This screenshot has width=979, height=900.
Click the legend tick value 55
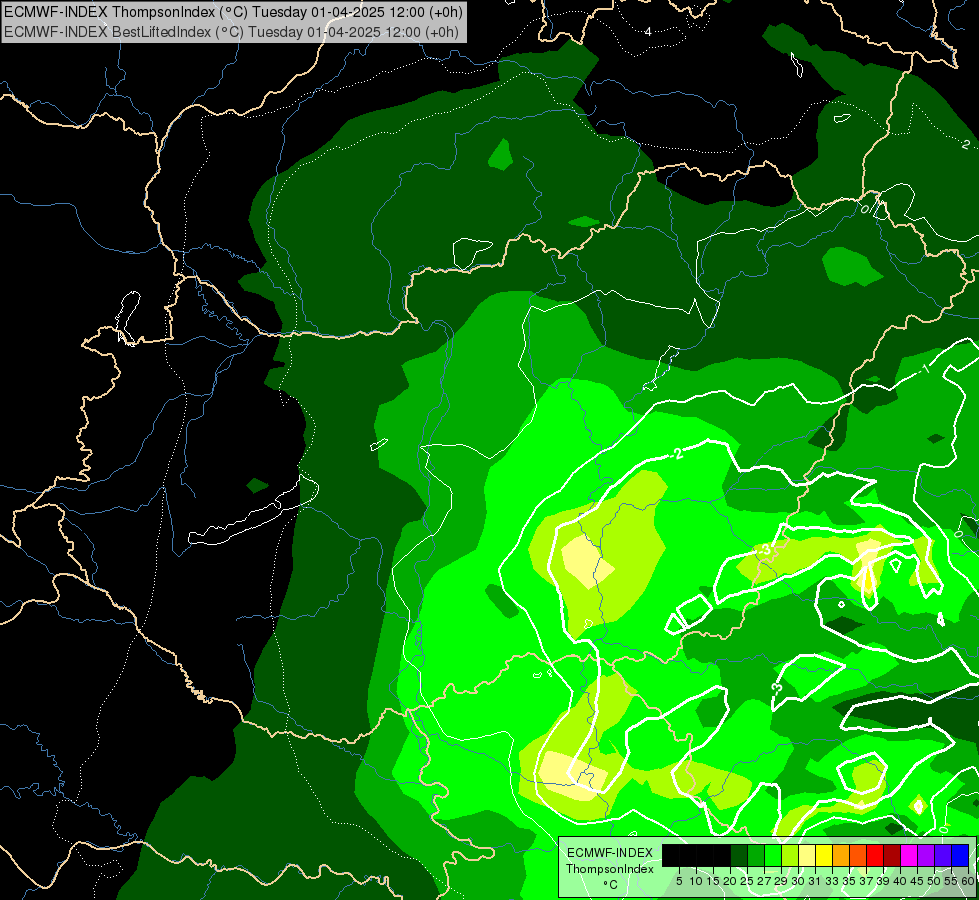click(x=952, y=881)
